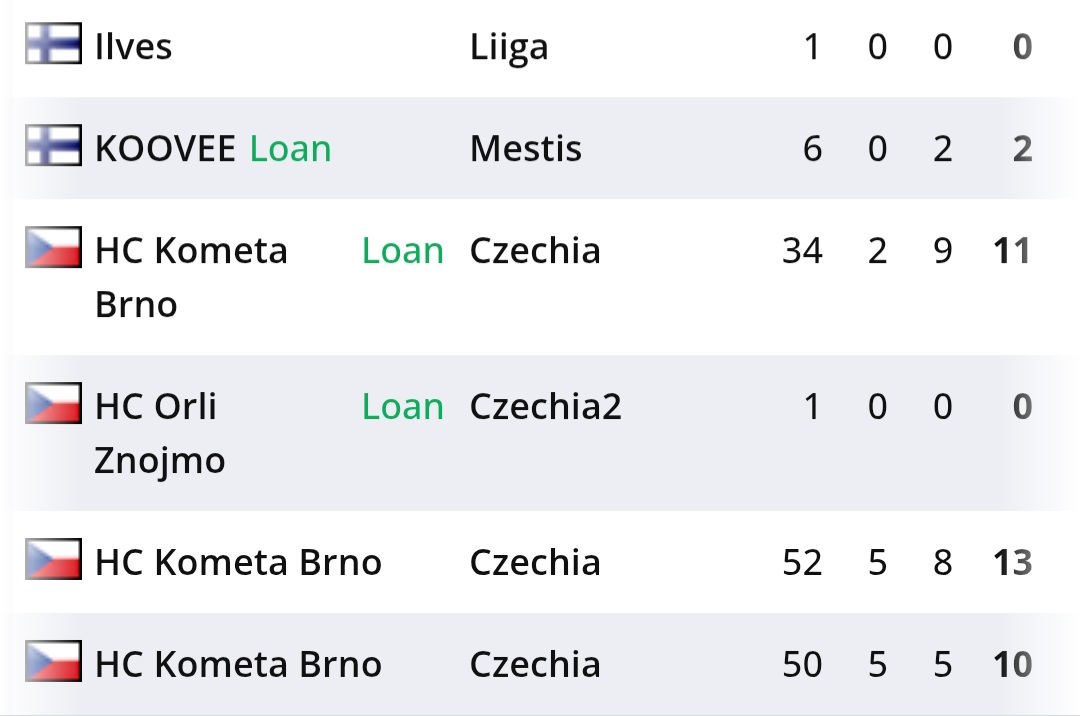This screenshot has width=1080, height=716.
Task: Click the Mestis league name
Action: (x=526, y=149)
